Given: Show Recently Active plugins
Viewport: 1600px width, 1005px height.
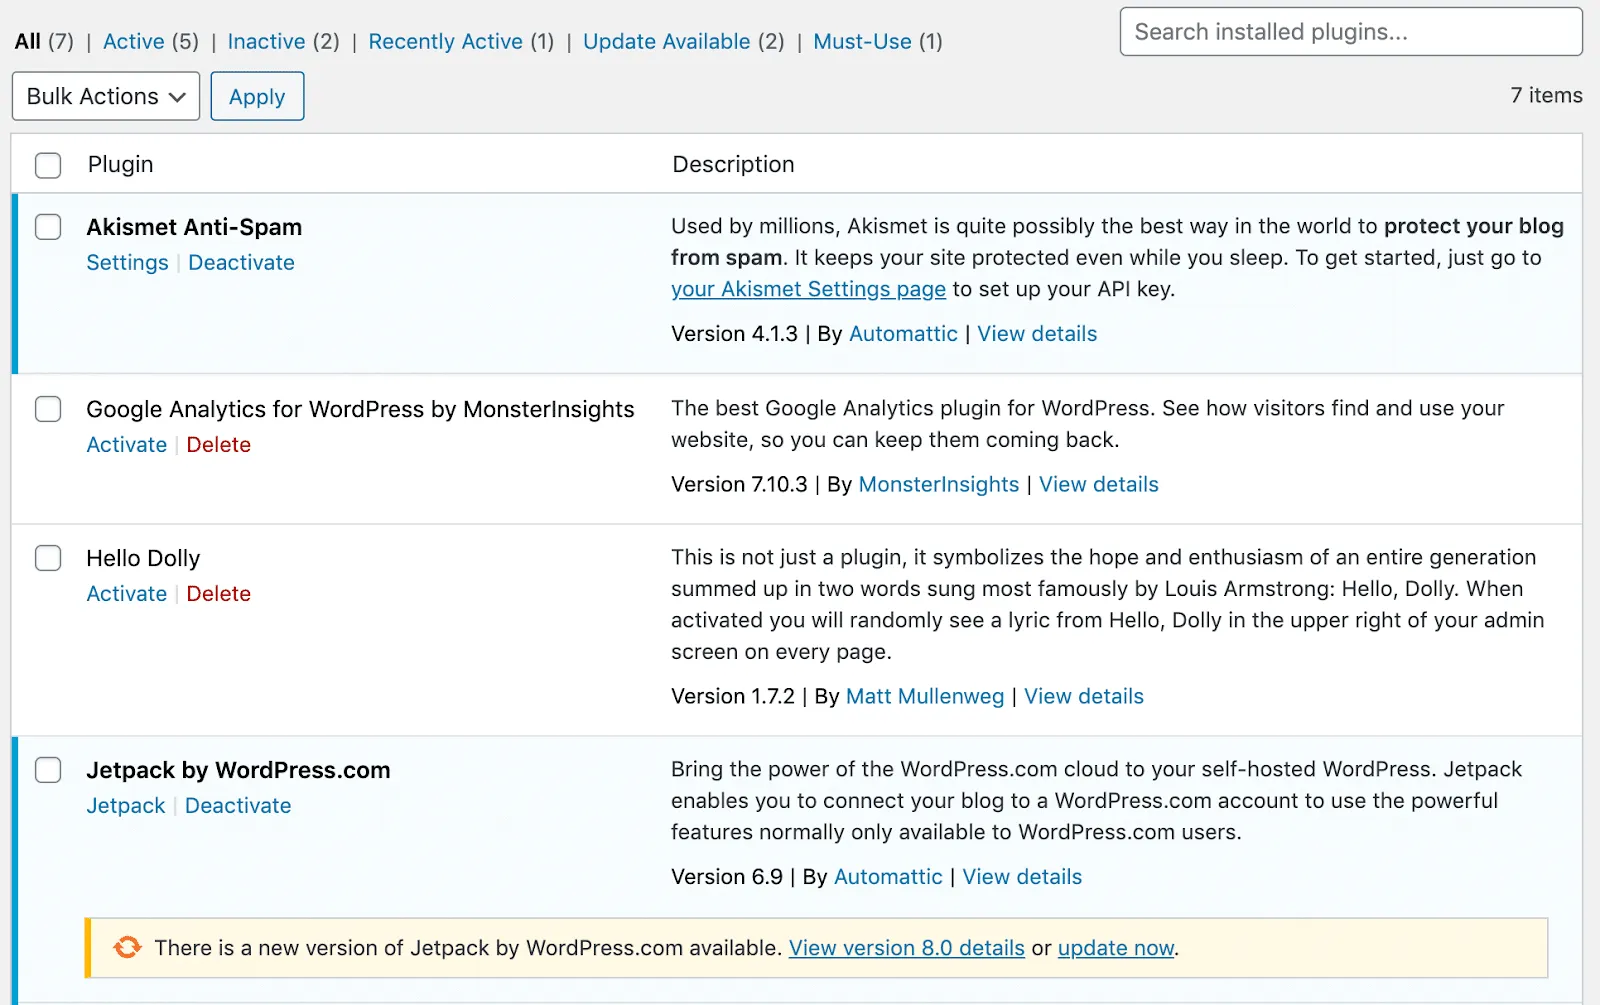Looking at the screenshot, I should (x=446, y=41).
